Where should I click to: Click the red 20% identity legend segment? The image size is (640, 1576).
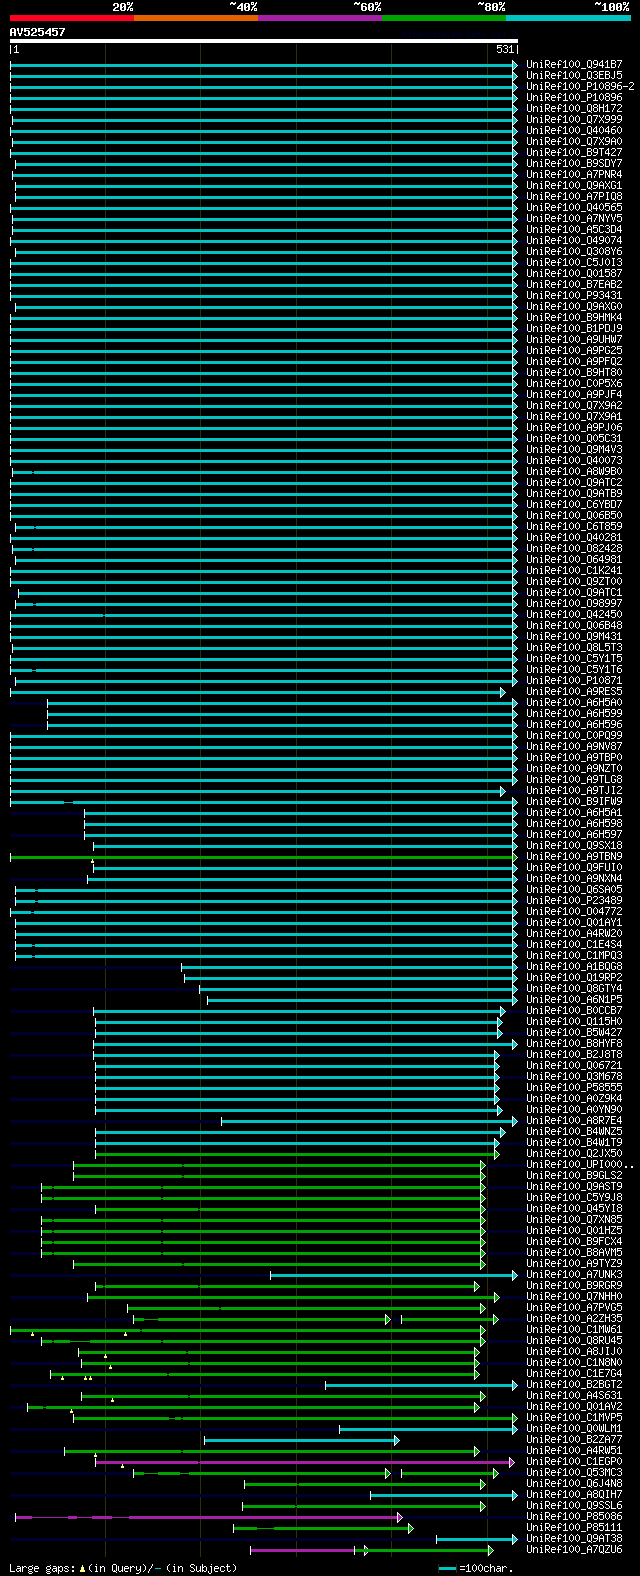click(72, 17)
